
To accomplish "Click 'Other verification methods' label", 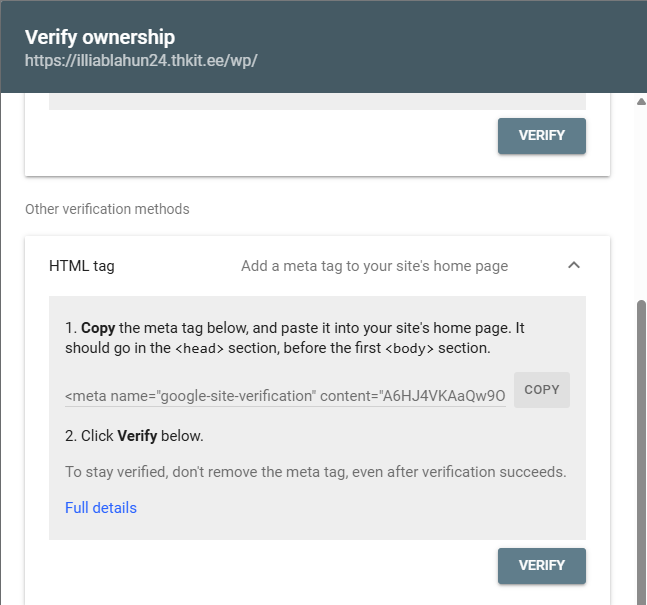I will click(107, 209).
